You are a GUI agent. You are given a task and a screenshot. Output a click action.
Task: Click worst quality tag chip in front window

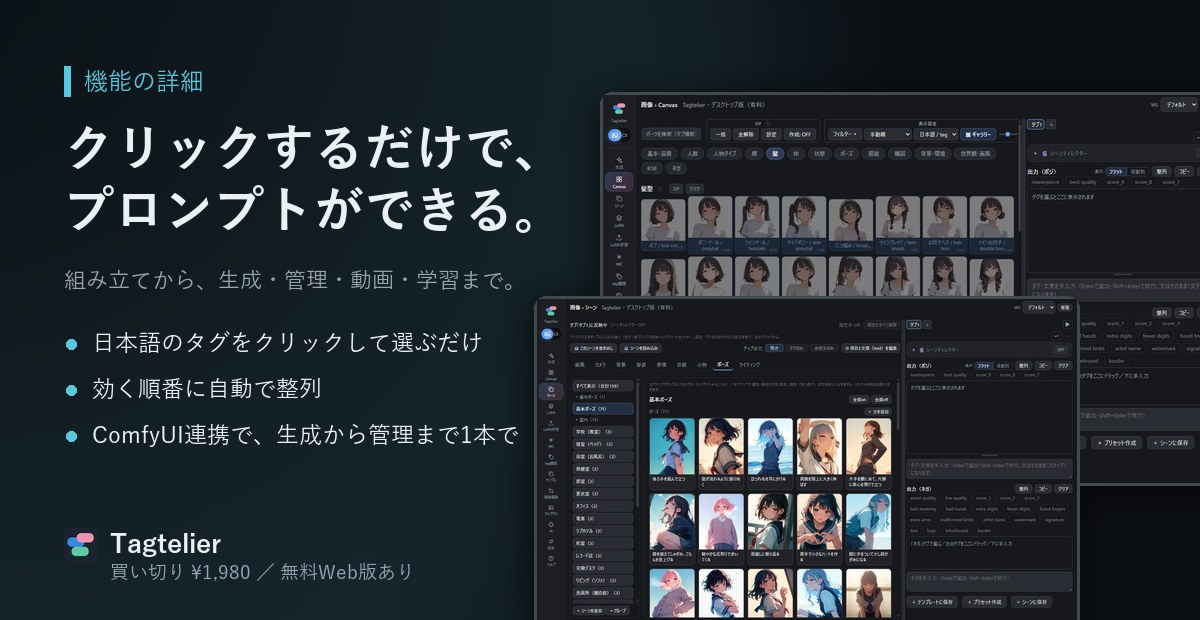[923, 498]
